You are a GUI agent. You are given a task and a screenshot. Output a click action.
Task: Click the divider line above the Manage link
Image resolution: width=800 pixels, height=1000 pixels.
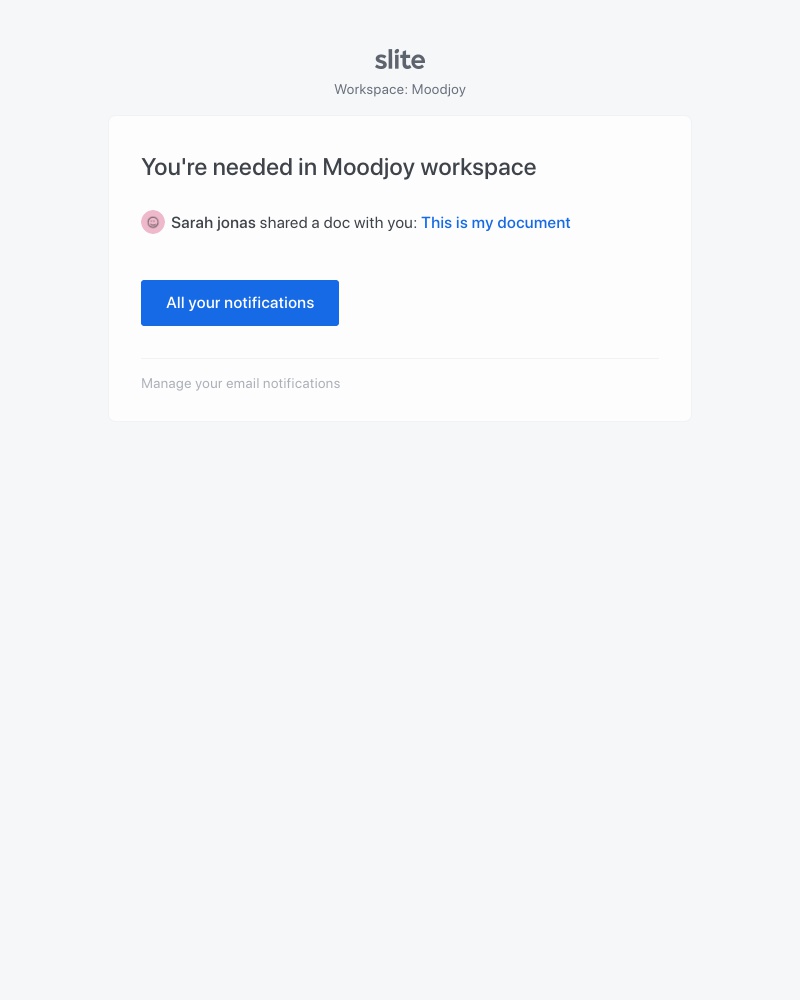pos(400,358)
